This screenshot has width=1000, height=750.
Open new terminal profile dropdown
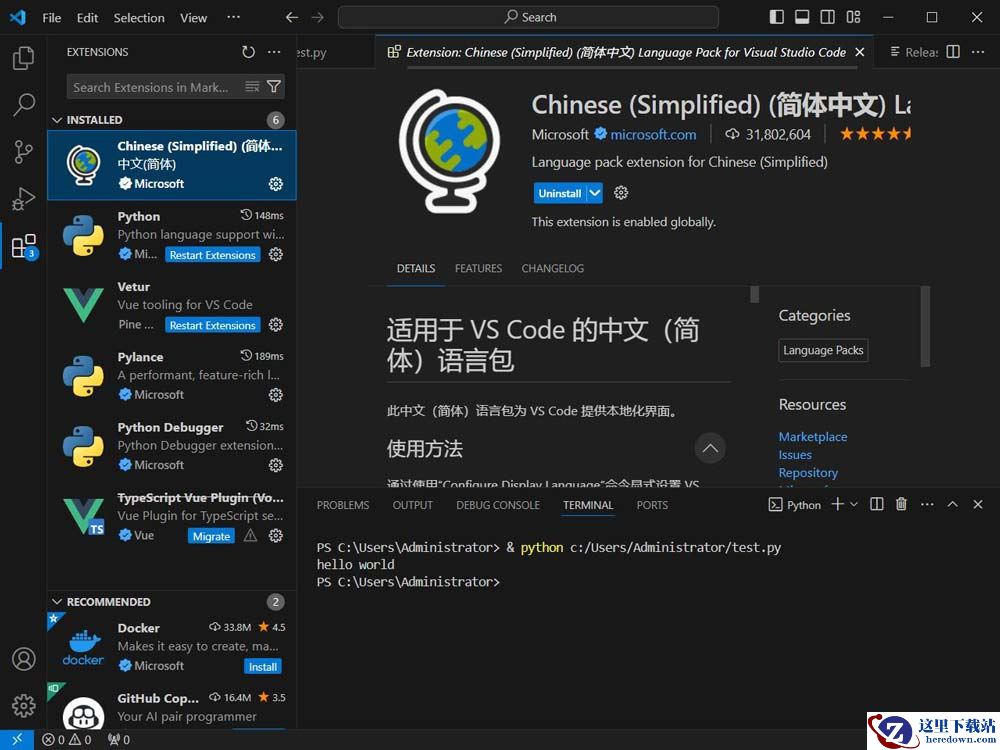coord(854,504)
